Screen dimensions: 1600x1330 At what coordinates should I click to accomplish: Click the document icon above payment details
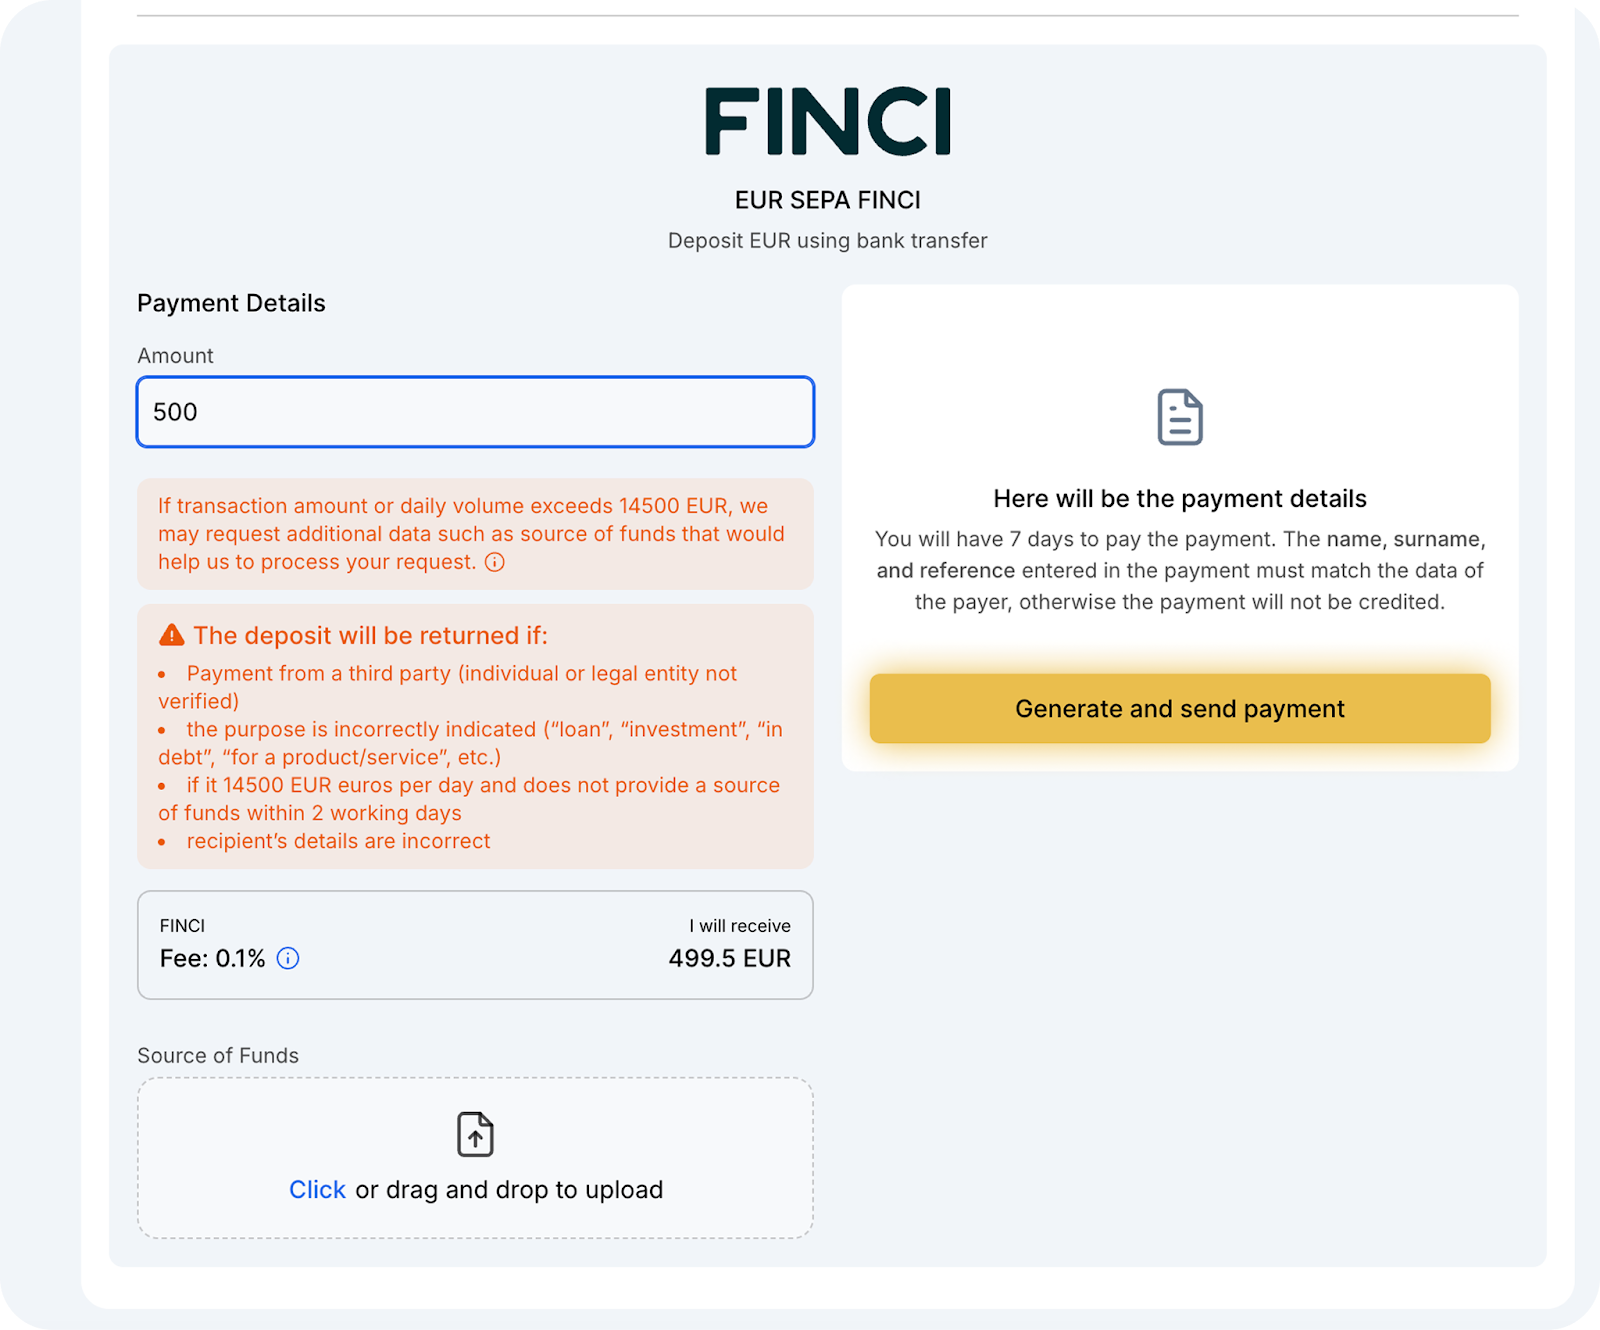[x=1180, y=417]
